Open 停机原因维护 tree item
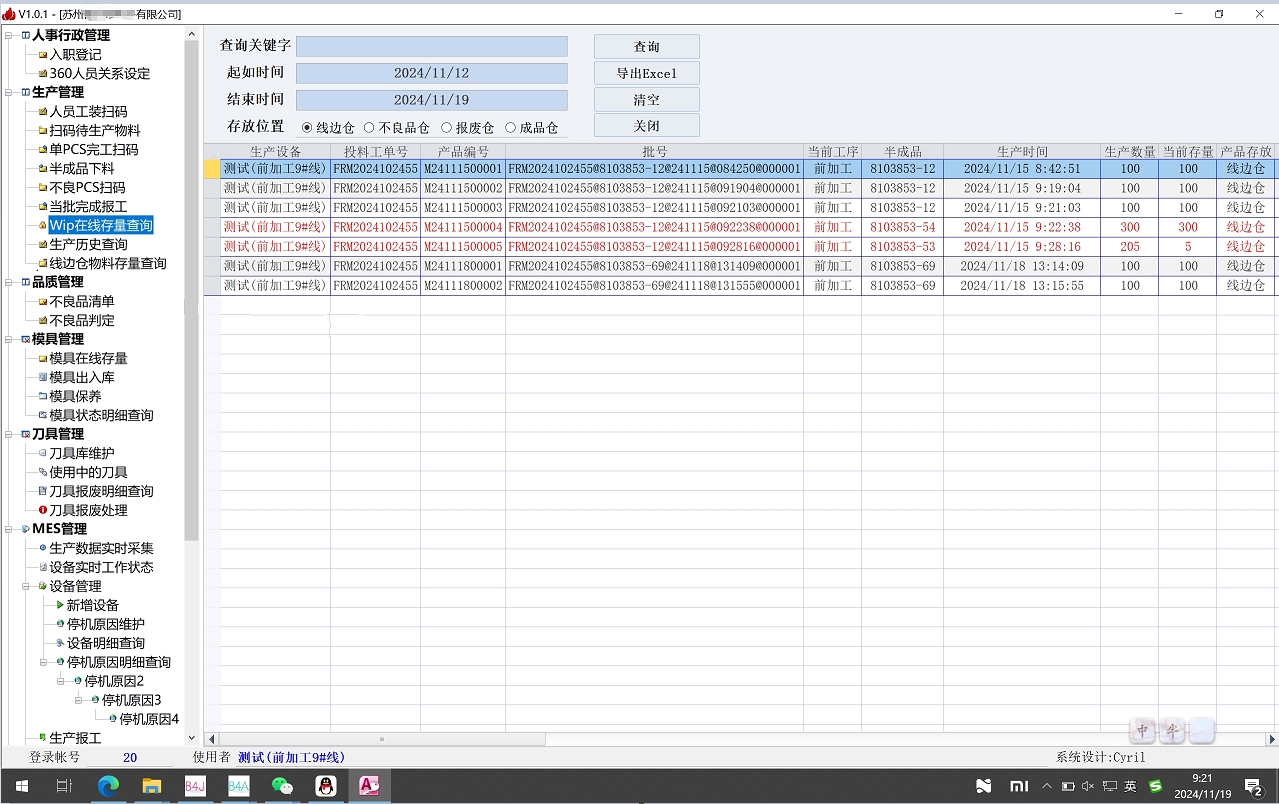This screenshot has height=804, width=1279. tap(105, 625)
